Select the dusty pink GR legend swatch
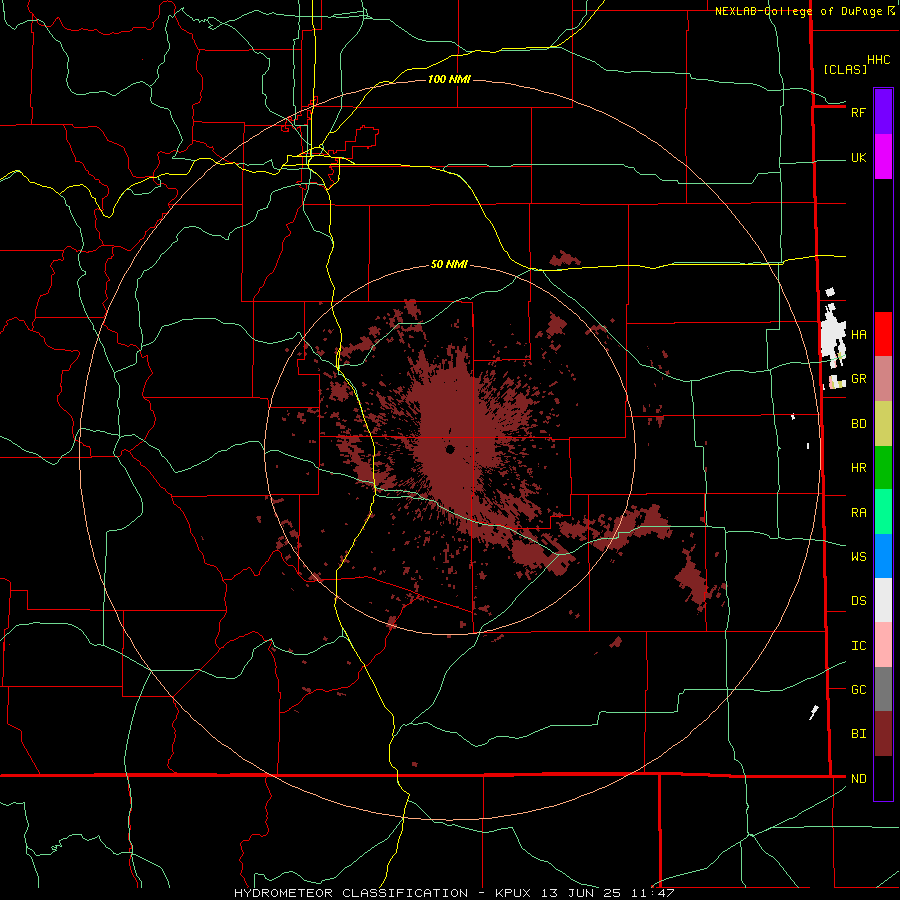Viewport: 900px width, 900px height. 883,379
